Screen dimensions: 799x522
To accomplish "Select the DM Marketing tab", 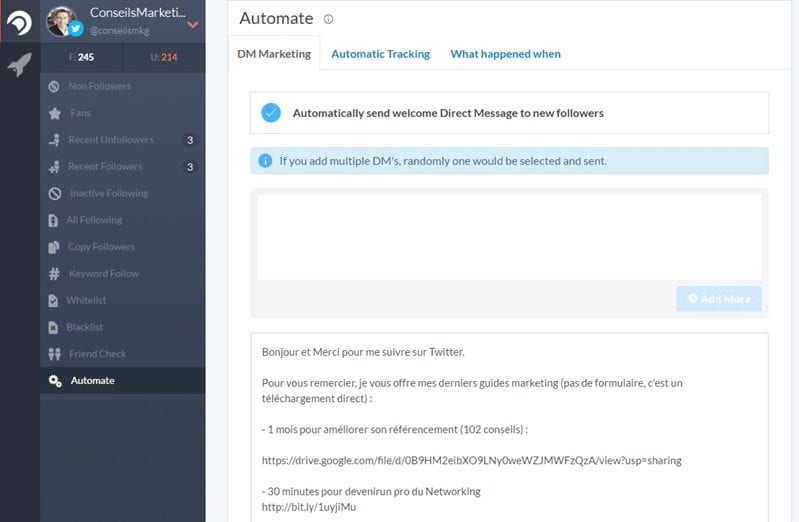I will 274,54.
